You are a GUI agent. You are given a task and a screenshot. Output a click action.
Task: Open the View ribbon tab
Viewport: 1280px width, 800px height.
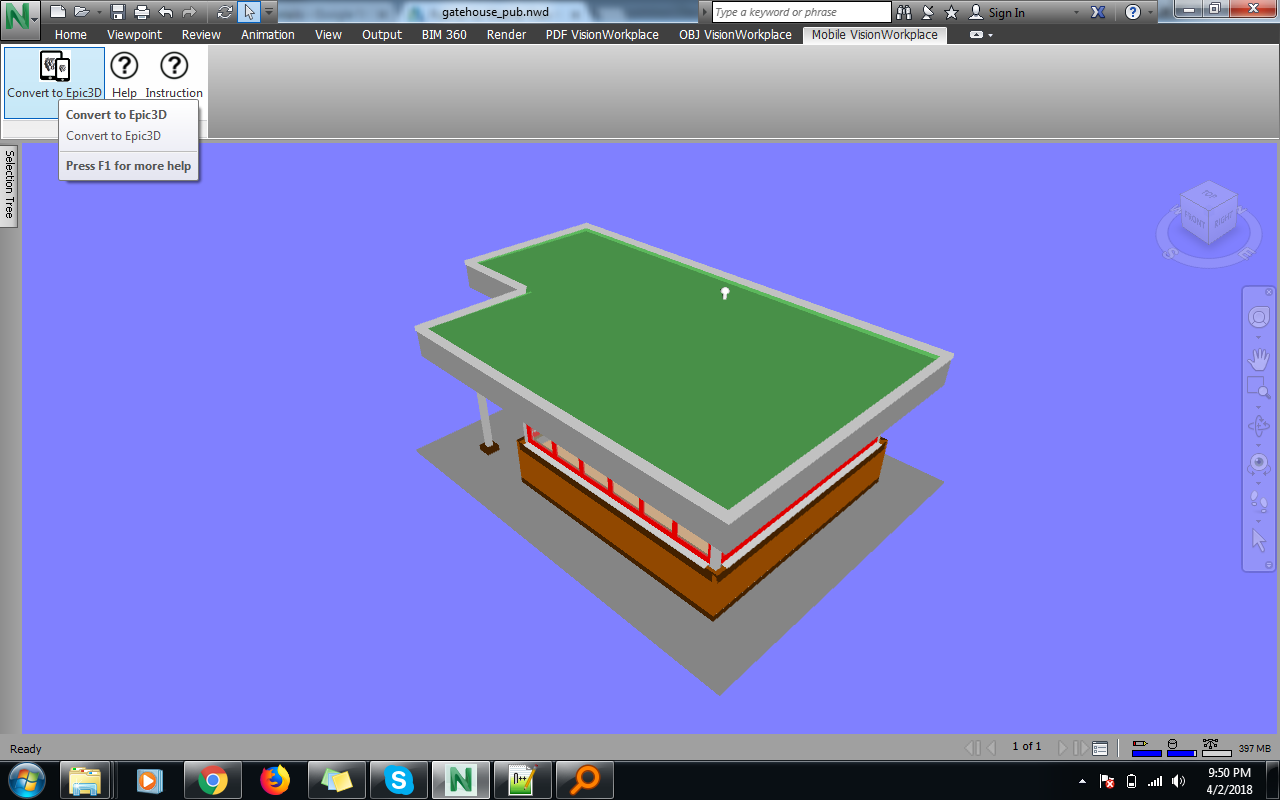coord(328,34)
